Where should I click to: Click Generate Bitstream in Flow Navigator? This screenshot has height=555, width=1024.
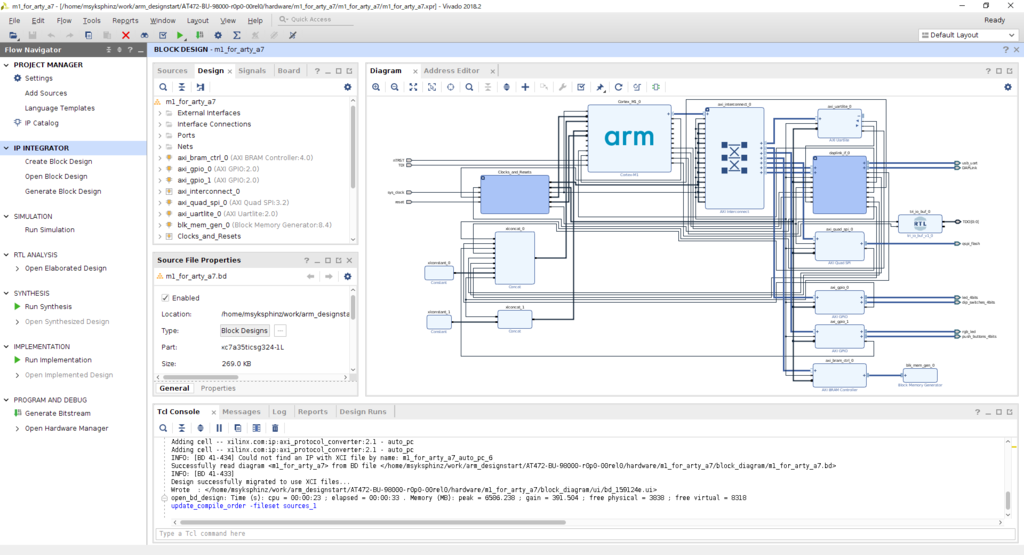[57, 413]
